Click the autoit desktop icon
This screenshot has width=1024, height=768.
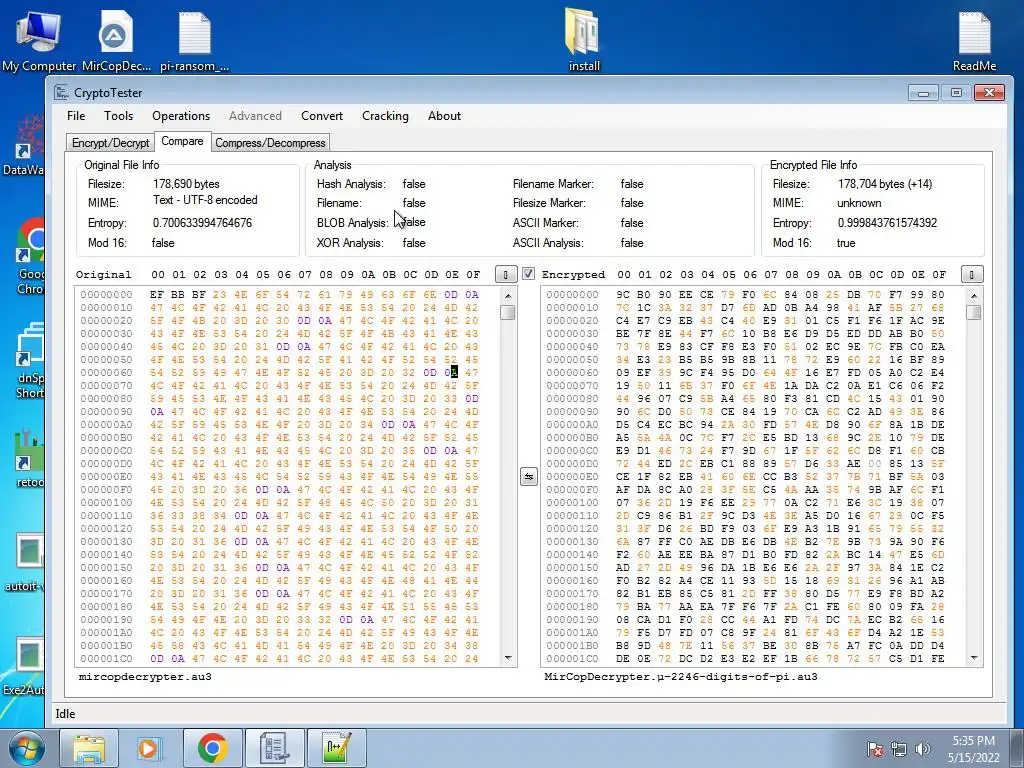coord(26,563)
